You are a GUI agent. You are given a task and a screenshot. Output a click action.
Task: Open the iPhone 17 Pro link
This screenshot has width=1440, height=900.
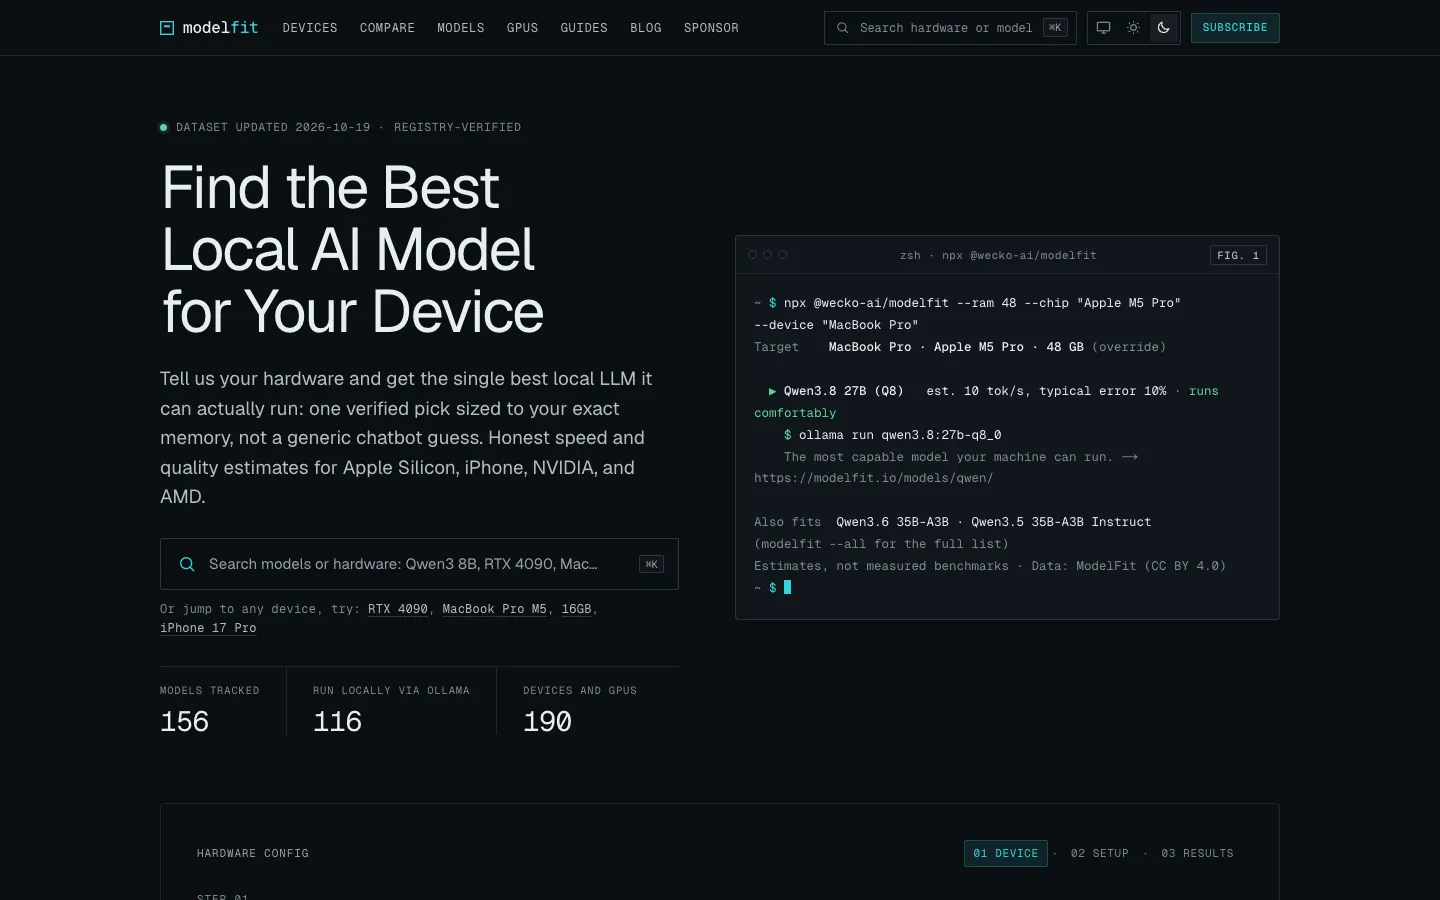[x=208, y=628]
